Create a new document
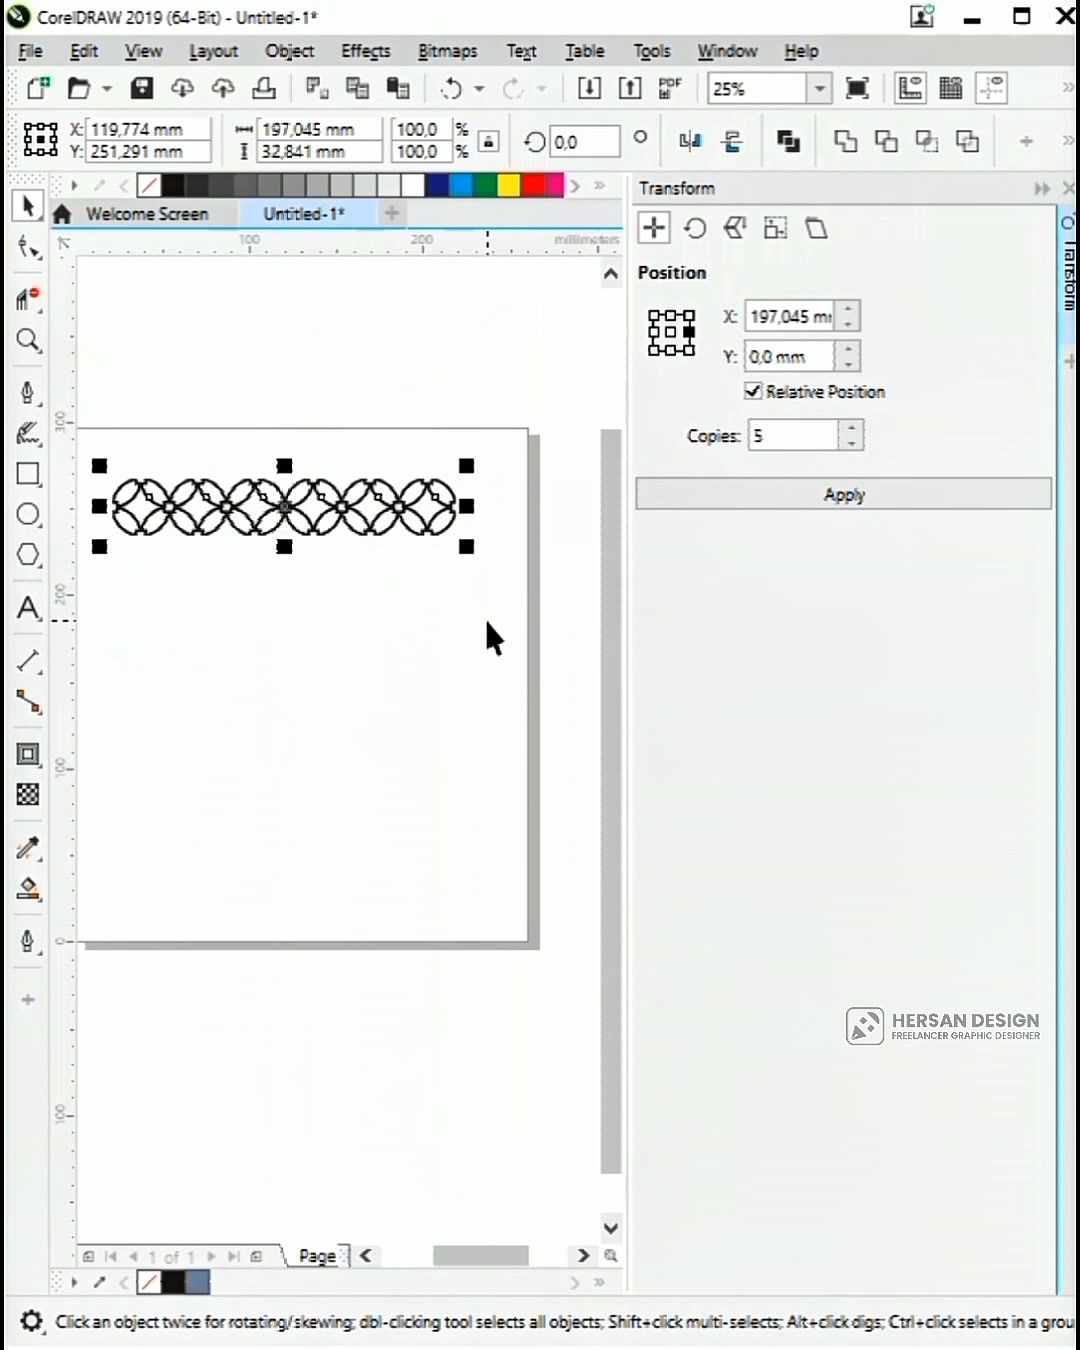The width and height of the screenshot is (1080, 1350). pyautogui.click(x=38, y=88)
